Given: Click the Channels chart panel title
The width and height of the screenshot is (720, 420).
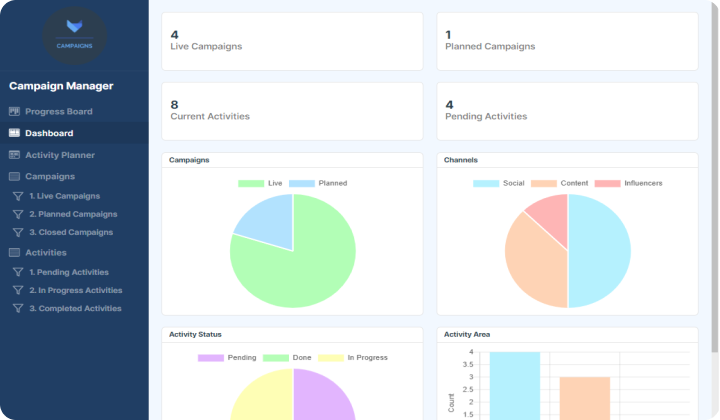Looking at the screenshot, I should (x=461, y=160).
